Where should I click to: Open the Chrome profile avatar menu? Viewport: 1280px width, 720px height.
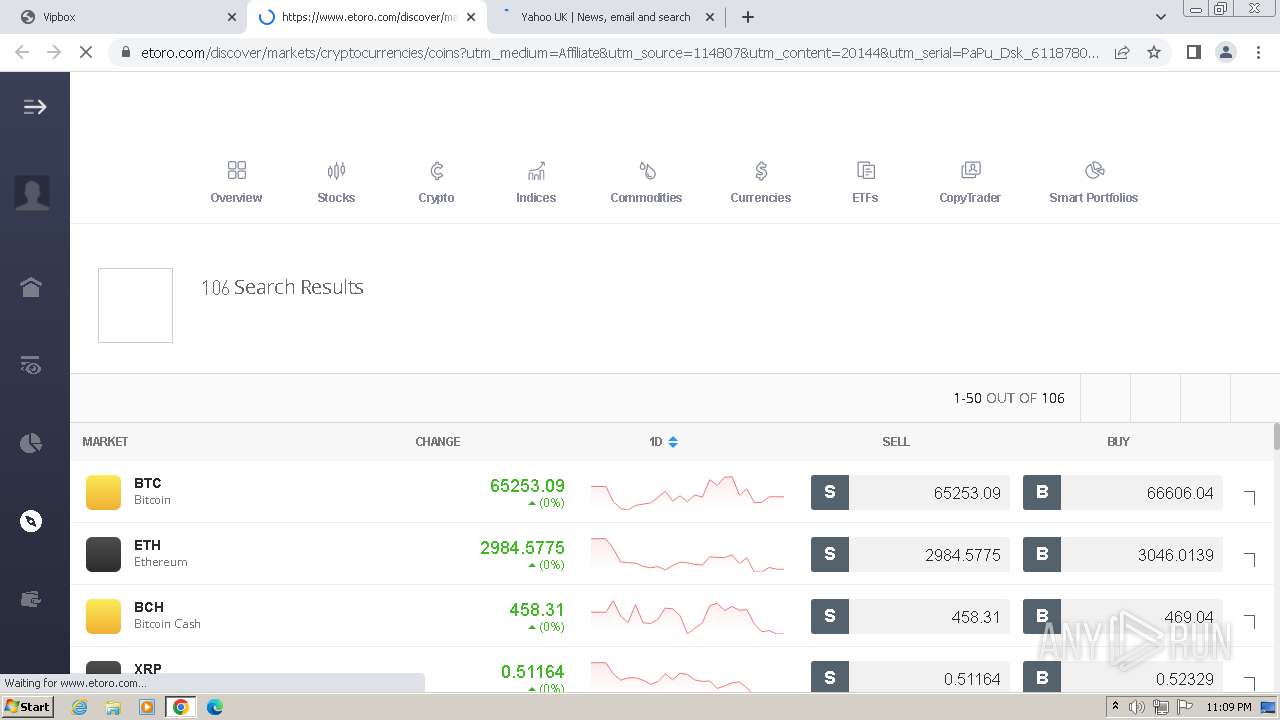point(1225,52)
